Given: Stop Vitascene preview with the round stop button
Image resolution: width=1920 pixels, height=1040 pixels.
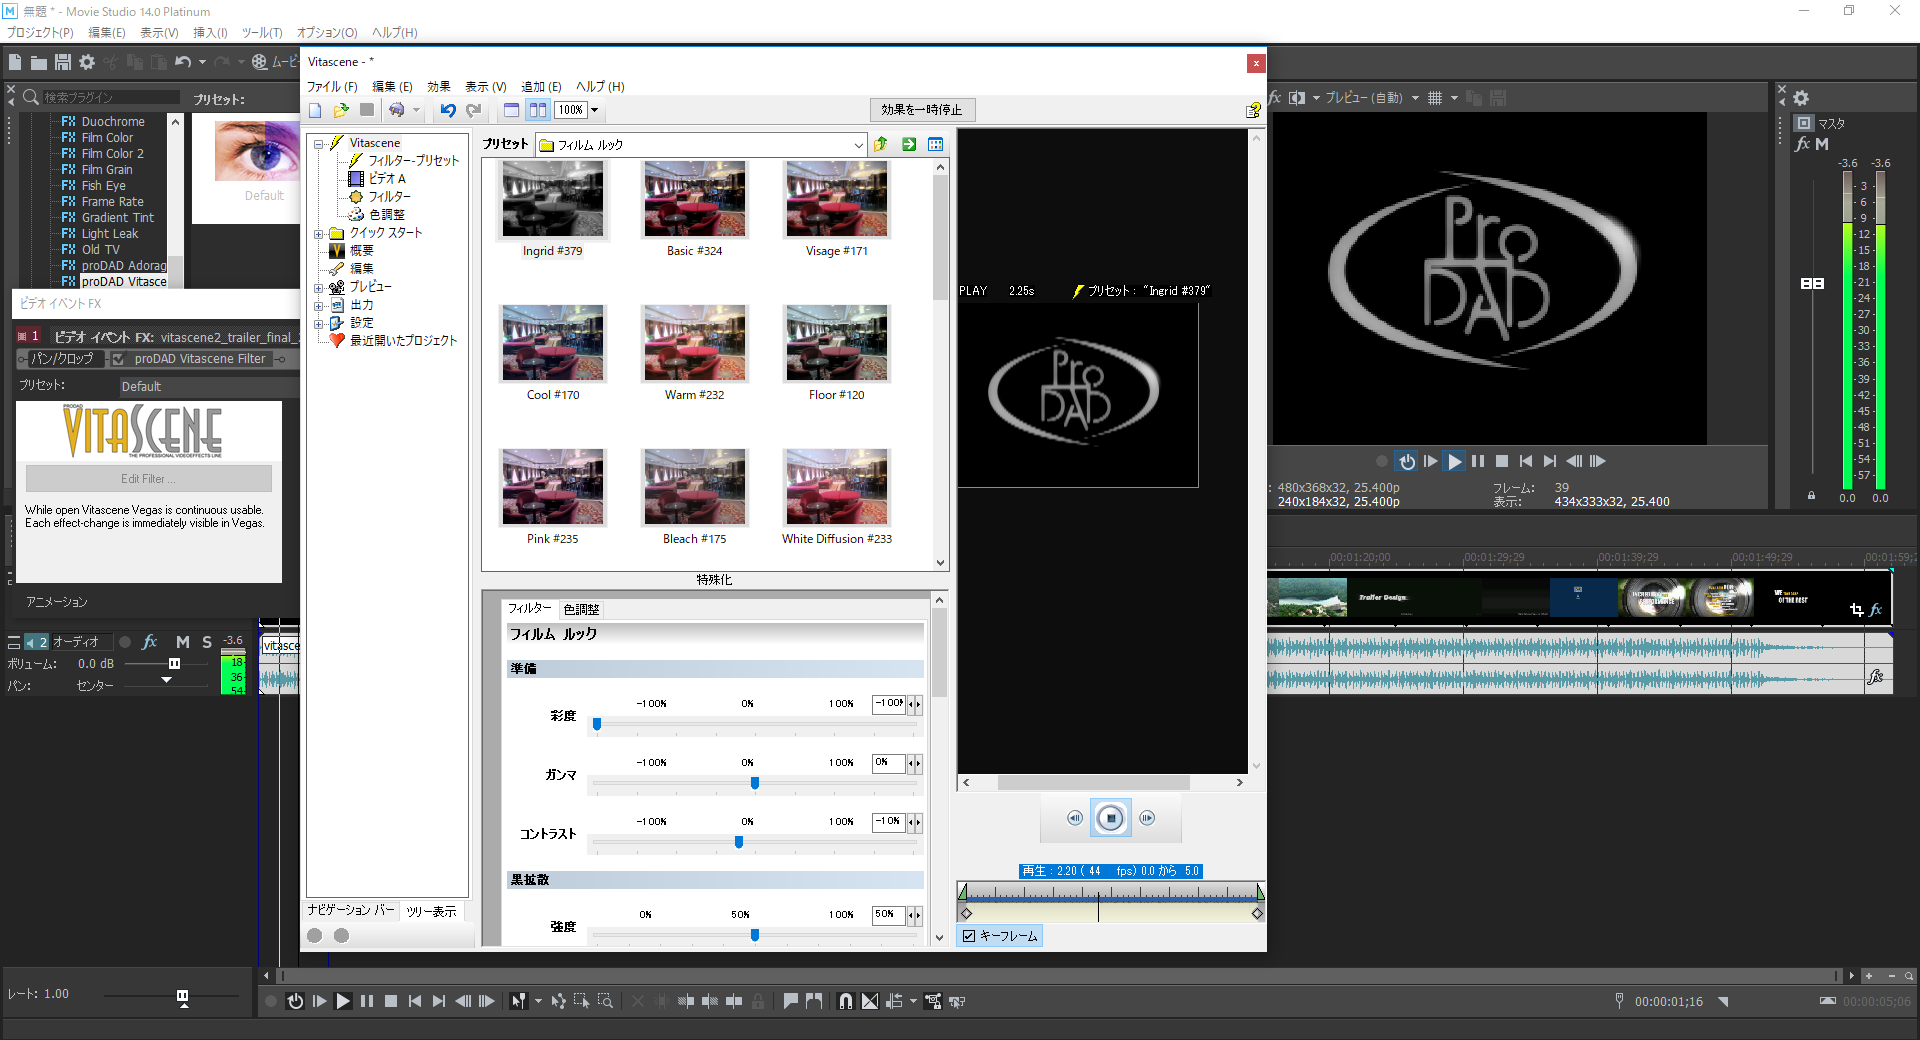Looking at the screenshot, I should click(x=1110, y=818).
